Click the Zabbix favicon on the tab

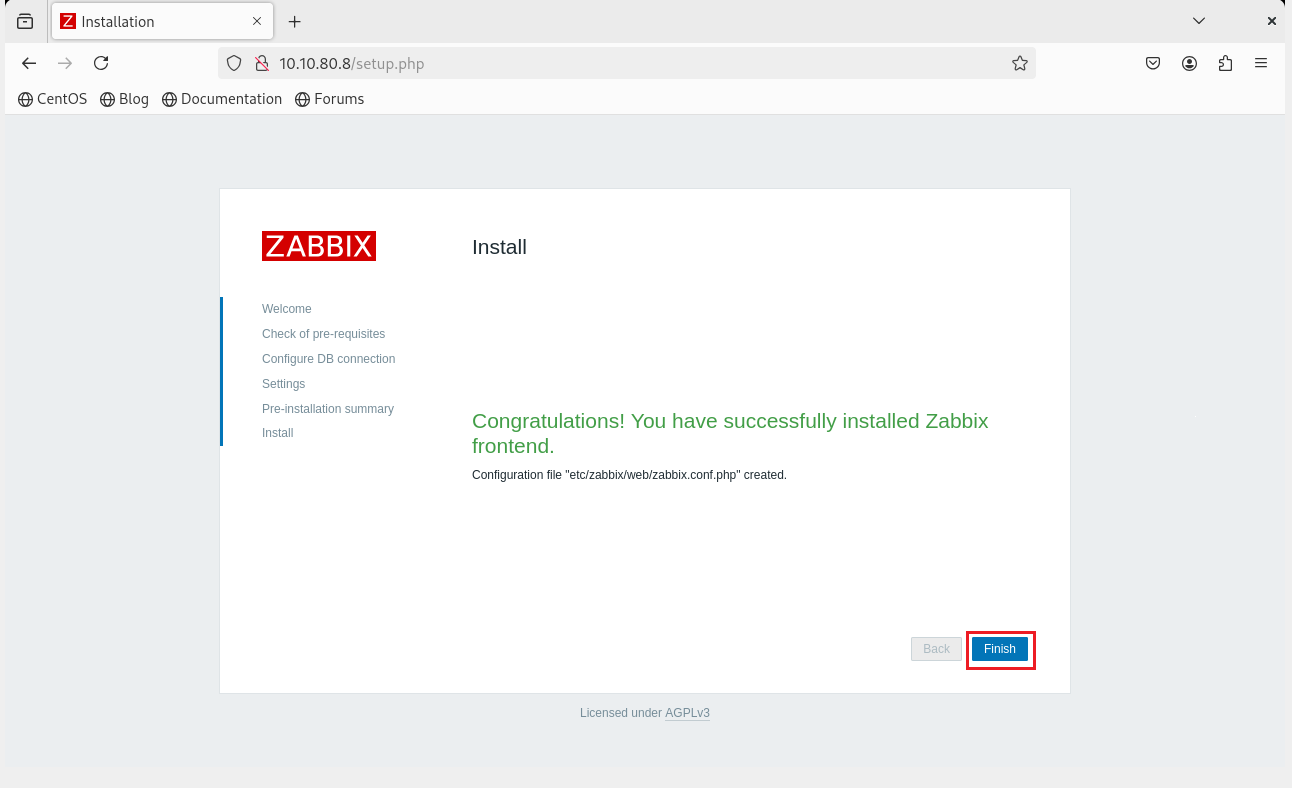pos(68,21)
